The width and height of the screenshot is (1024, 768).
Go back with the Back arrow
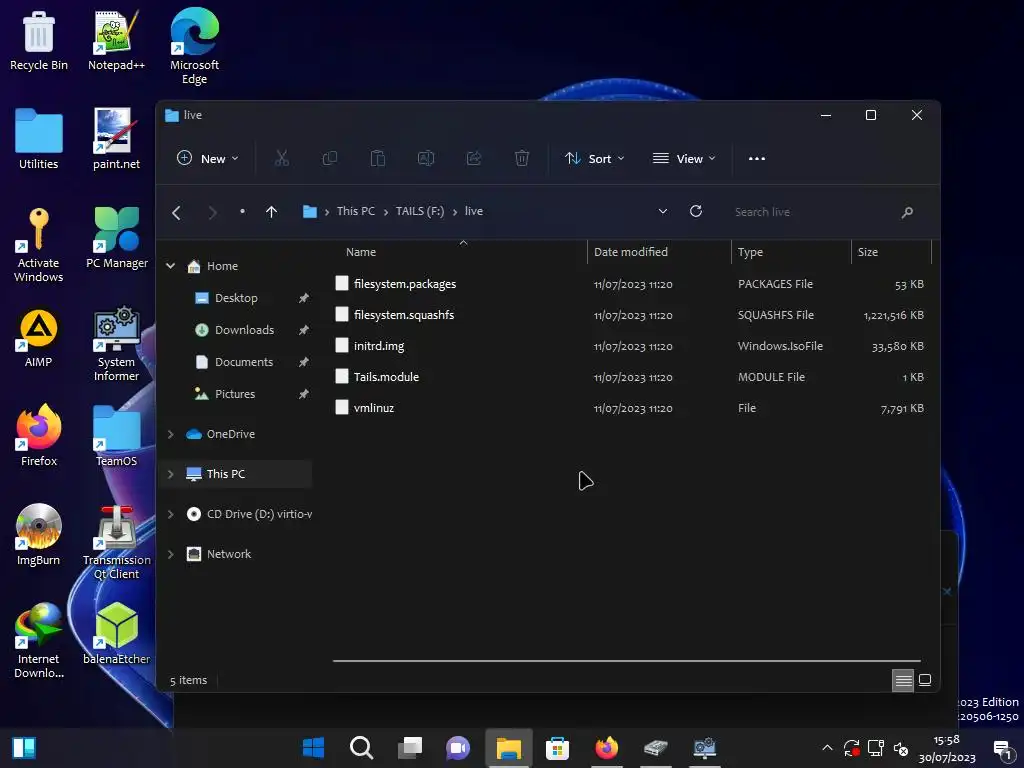coord(176,212)
